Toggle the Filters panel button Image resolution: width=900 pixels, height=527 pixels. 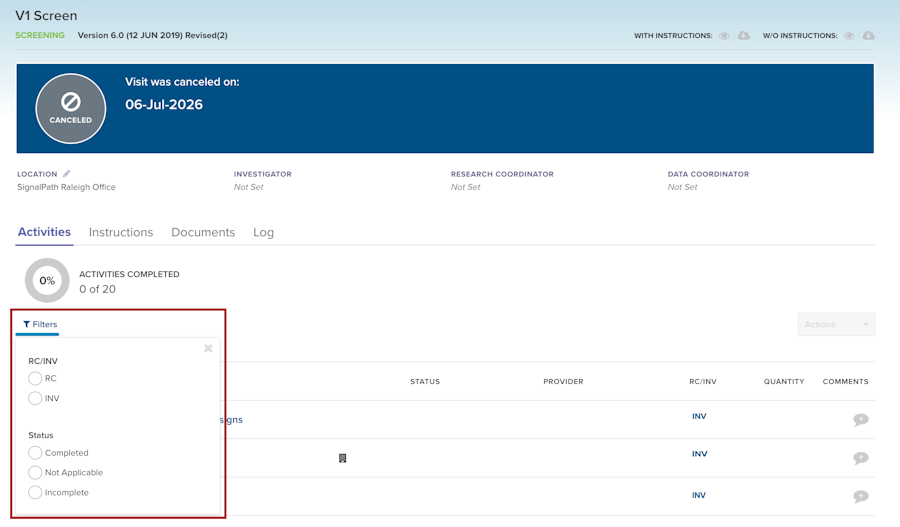tap(40, 324)
